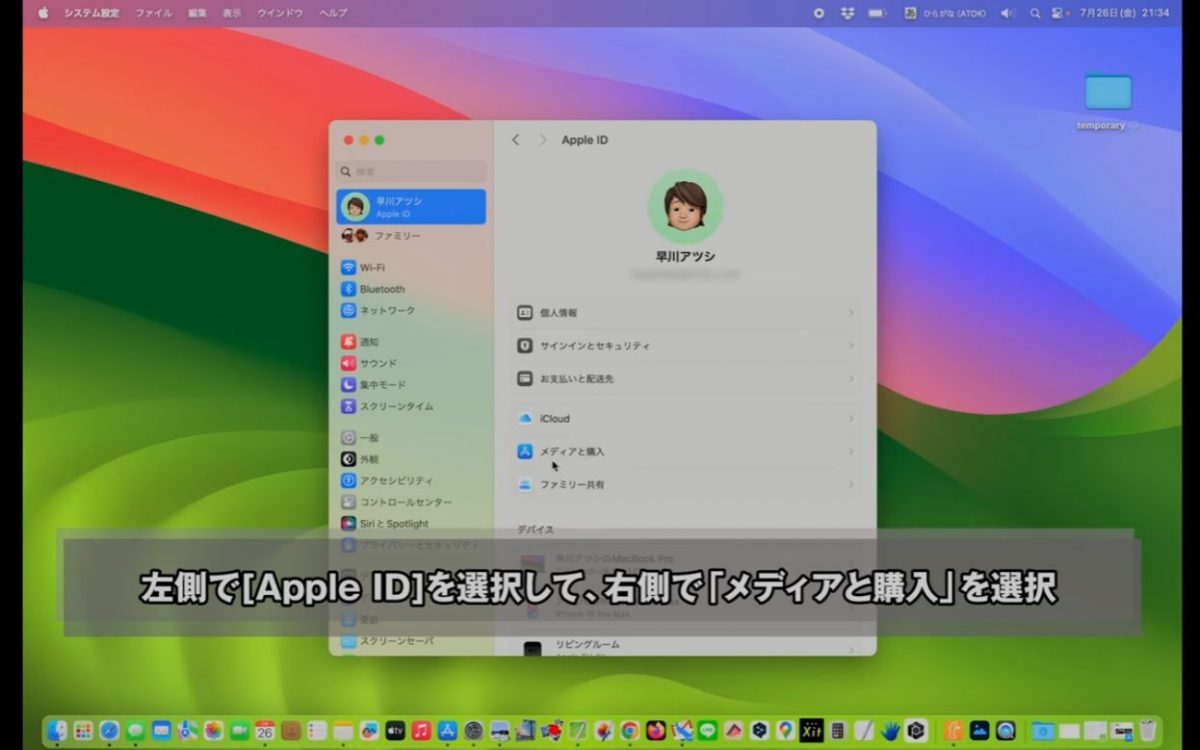Open the ヘルプ menu
Image resolution: width=1200 pixels, height=750 pixels.
(x=333, y=13)
